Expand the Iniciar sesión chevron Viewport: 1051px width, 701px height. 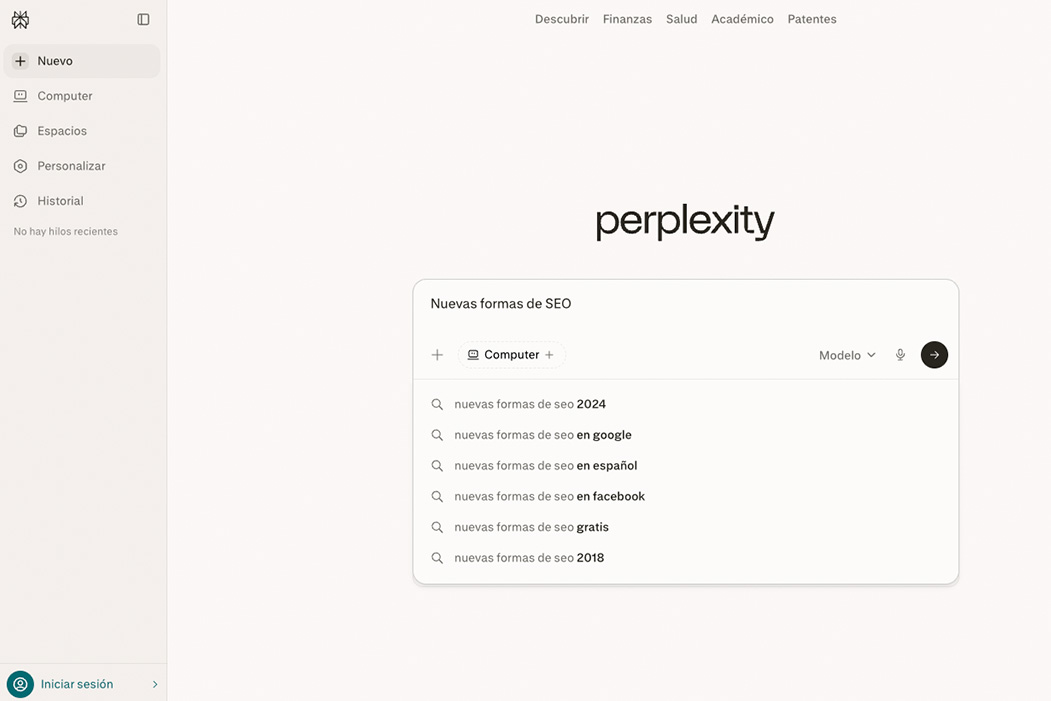pyautogui.click(x=154, y=684)
